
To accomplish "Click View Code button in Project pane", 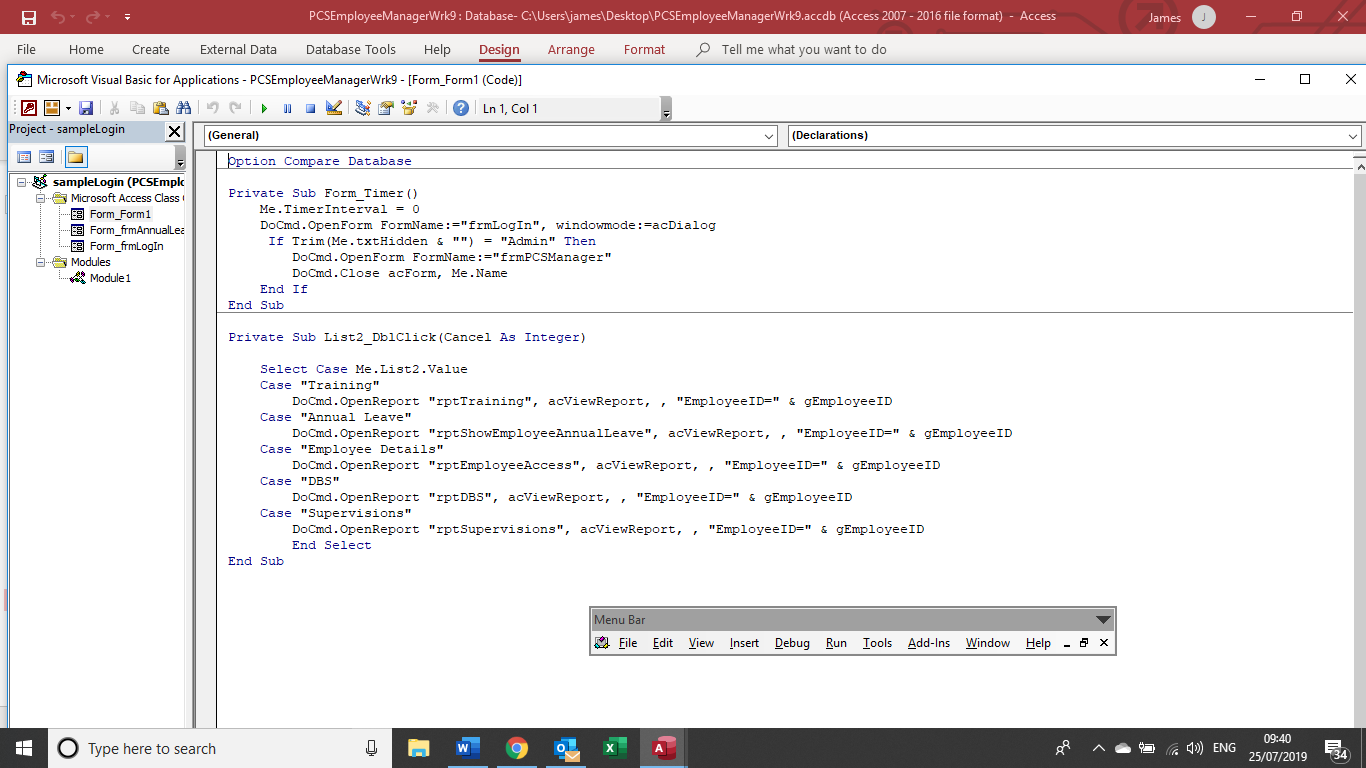I will coord(24,157).
